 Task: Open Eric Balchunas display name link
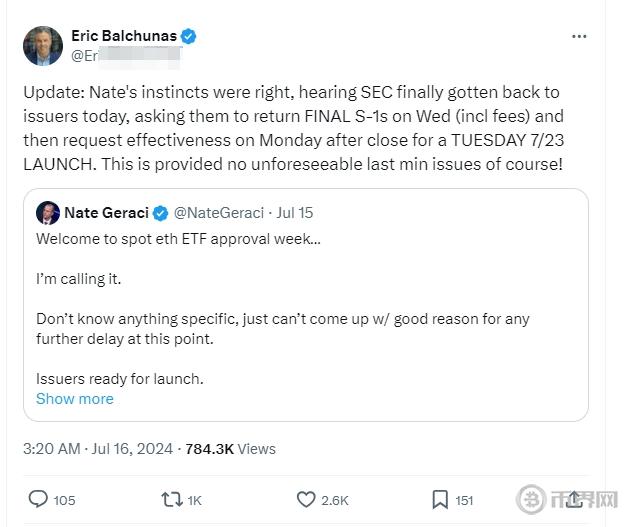123,36
